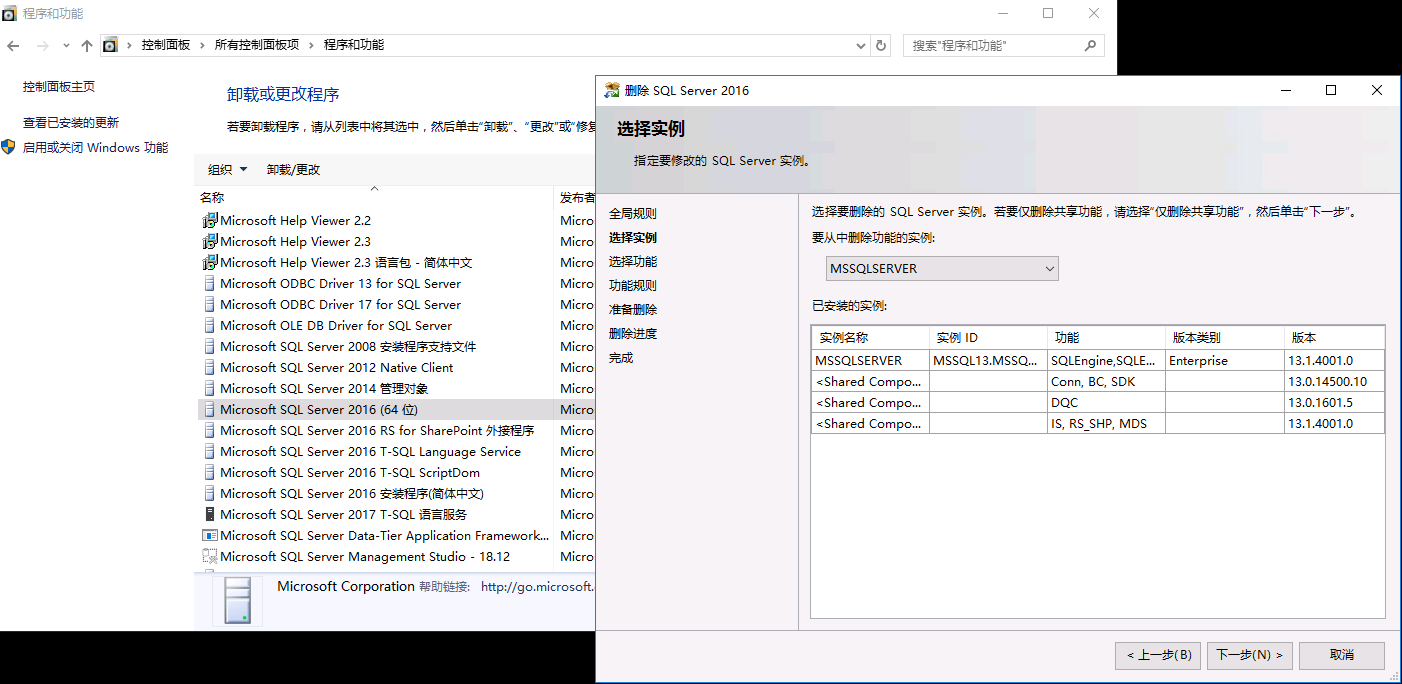Select Microsoft SQL Server Management Studio - 18.12 text
Viewport: 1402px width, 684px height.
click(x=365, y=557)
